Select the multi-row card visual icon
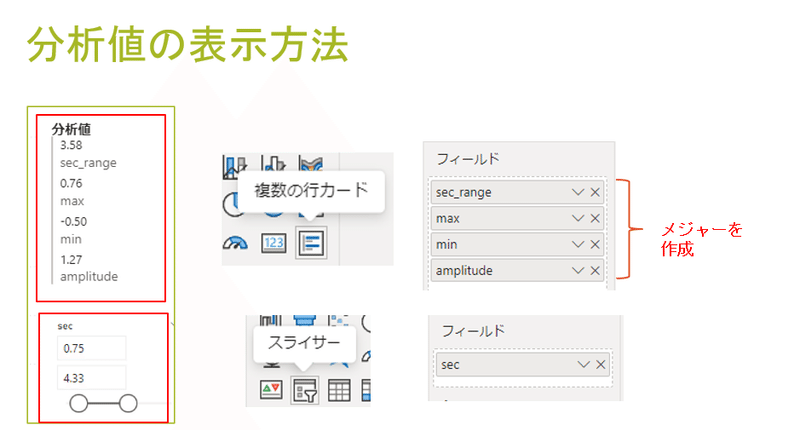The height and width of the screenshot is (430, 800). pyautogui.click(x=311, y=243)
